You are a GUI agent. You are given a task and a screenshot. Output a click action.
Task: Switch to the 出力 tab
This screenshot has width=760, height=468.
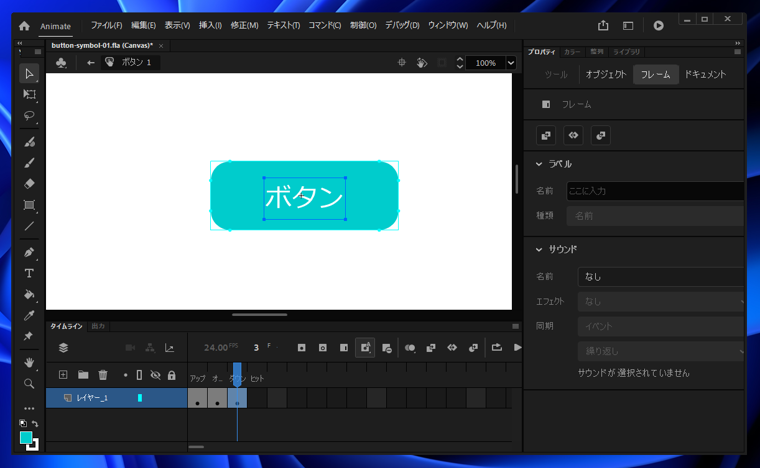coord(98,326)
